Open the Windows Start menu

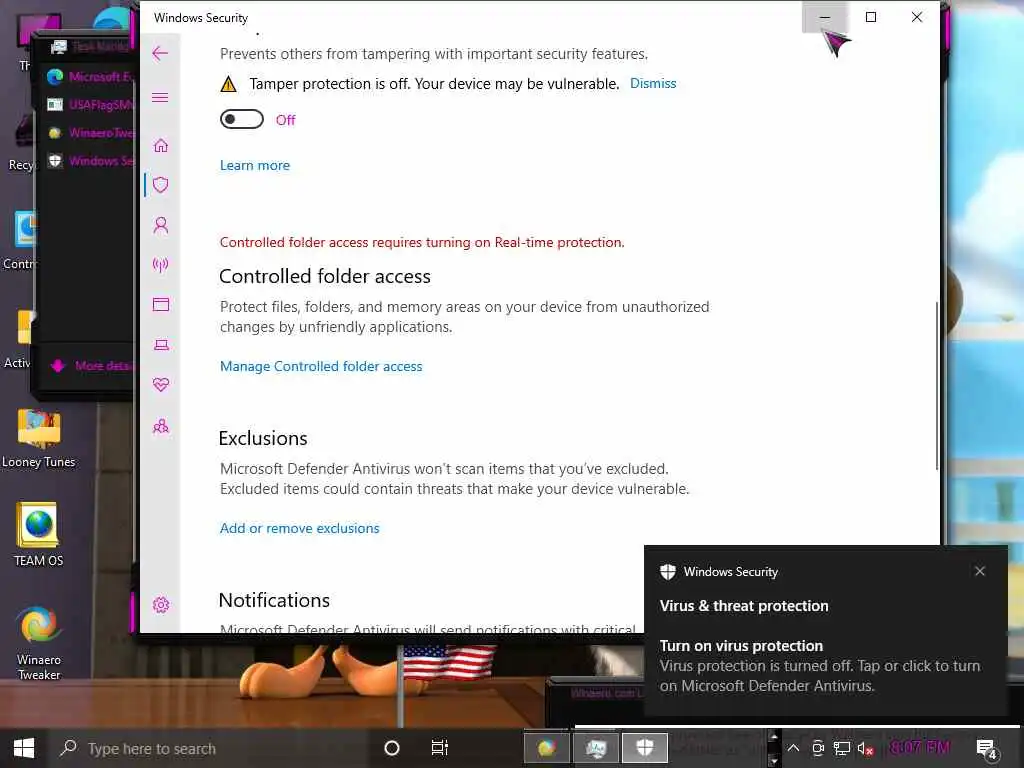click(x=24, y=748)
